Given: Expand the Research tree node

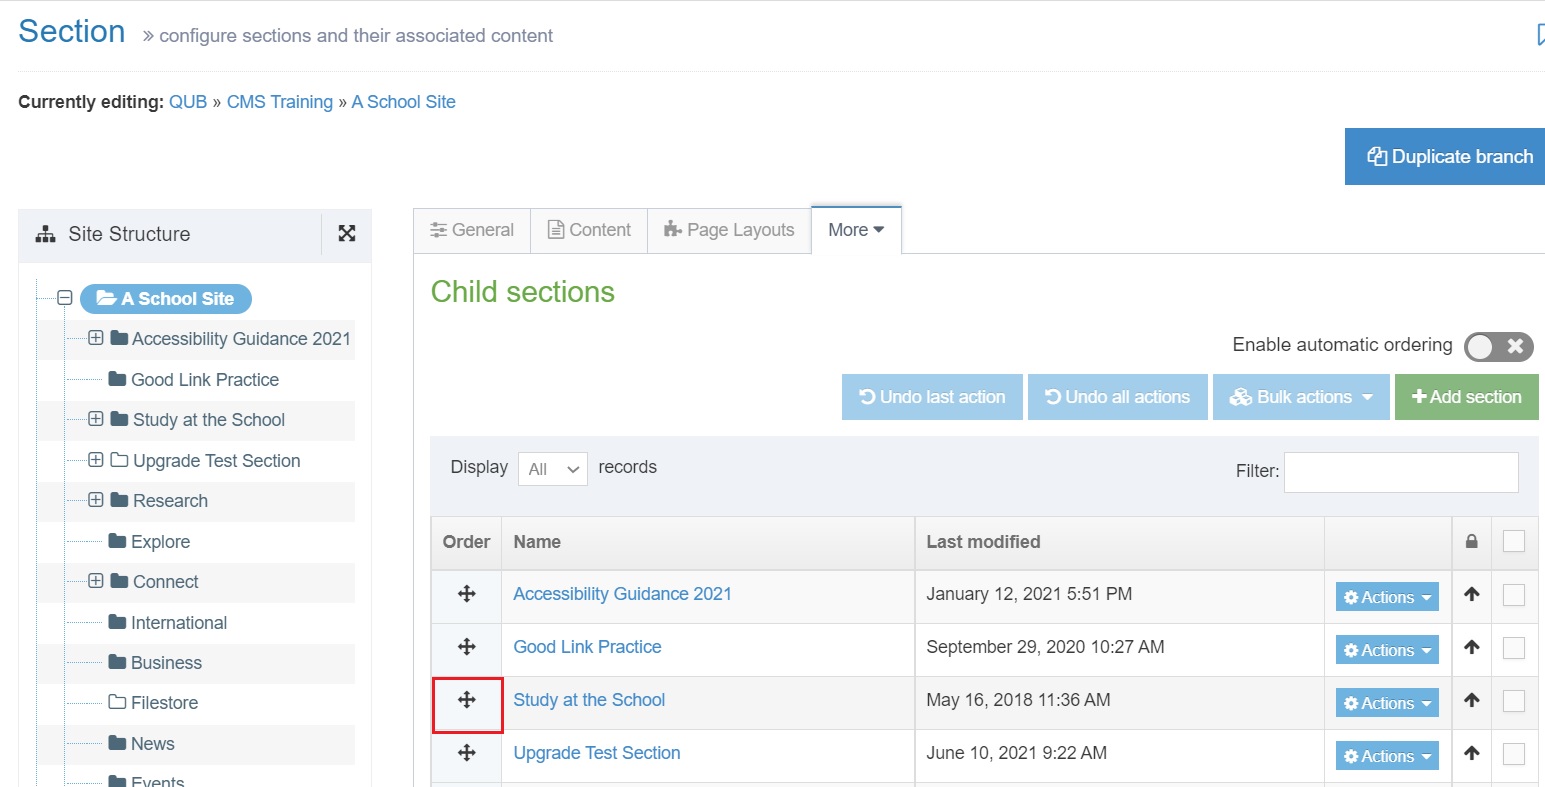Looking at the screenshot, I should point(95,500).
